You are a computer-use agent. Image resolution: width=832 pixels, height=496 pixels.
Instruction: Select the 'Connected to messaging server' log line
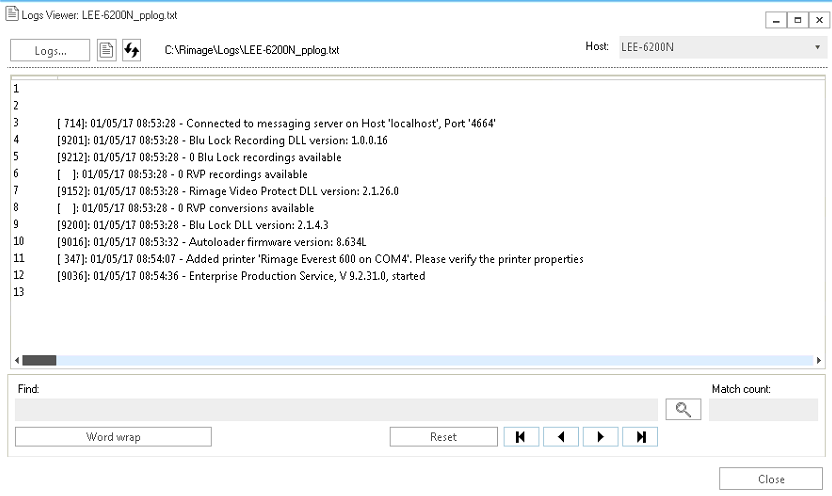(276, 124)
